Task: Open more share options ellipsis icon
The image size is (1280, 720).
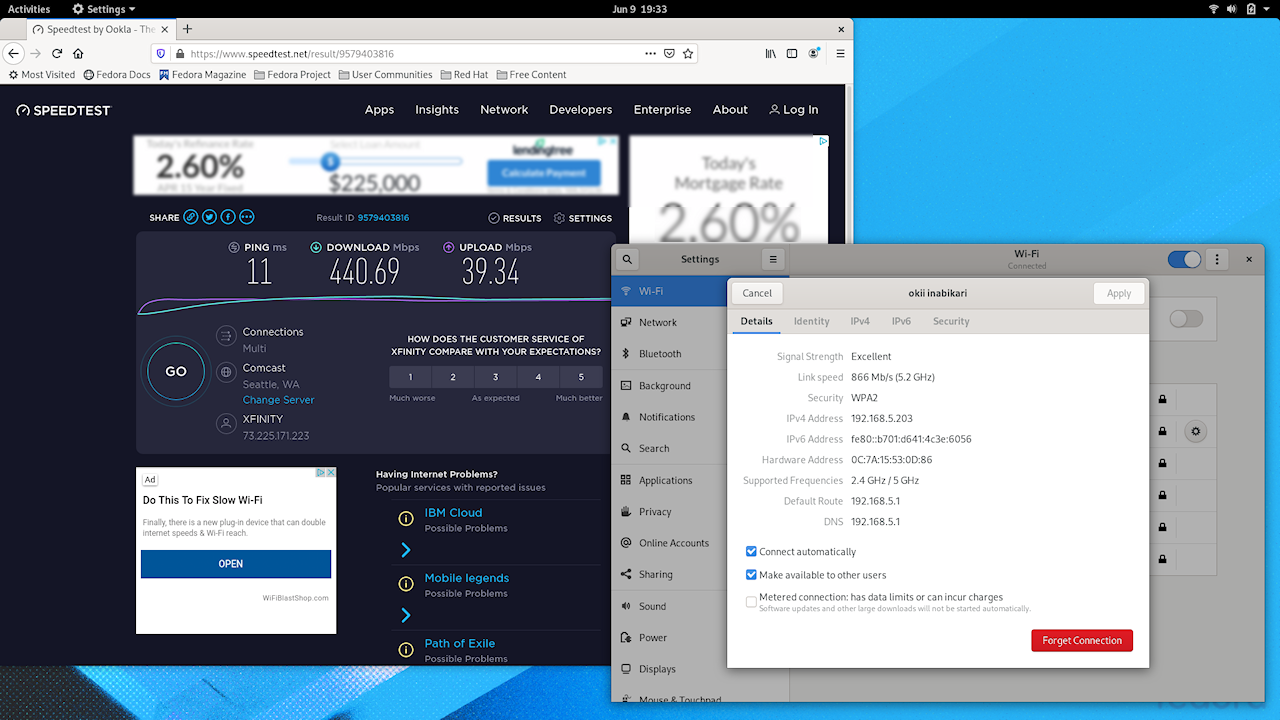Action: tap(247, 217)
